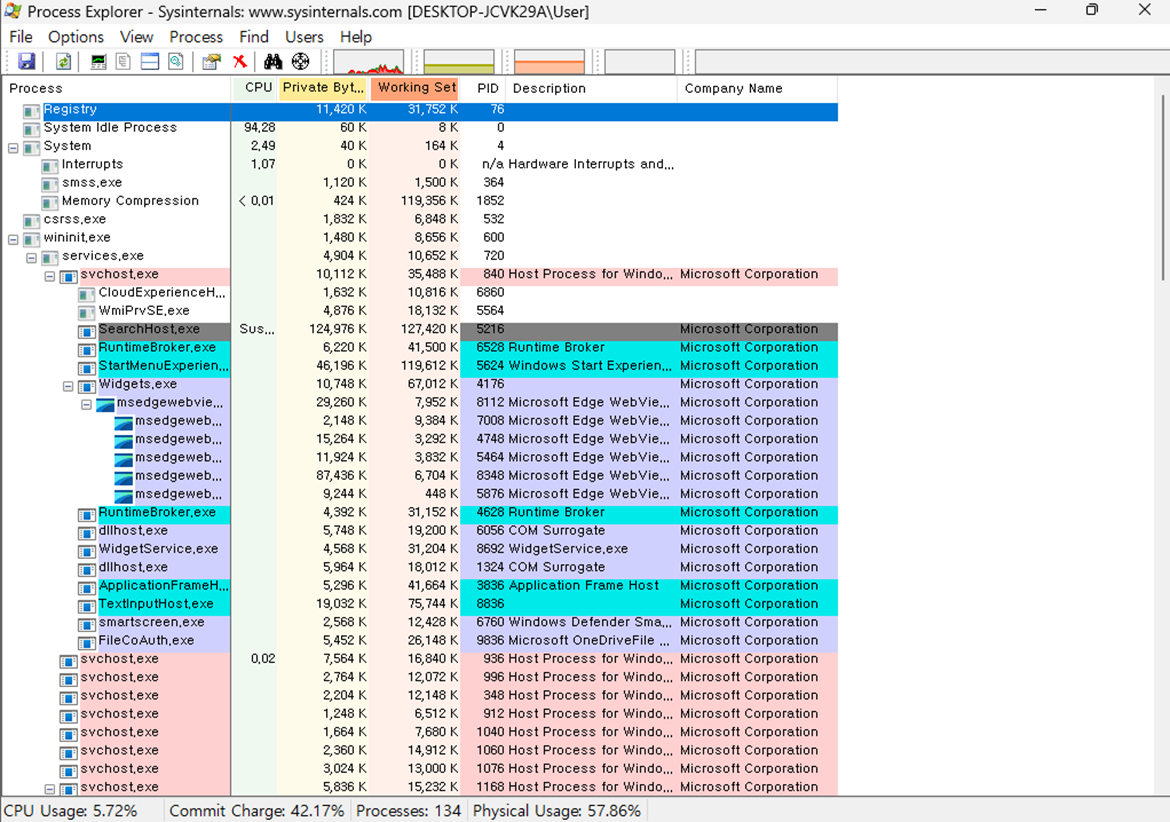Screen dimensions: 1170x822
Task: Open the File menu
Action: pos(20,37)
